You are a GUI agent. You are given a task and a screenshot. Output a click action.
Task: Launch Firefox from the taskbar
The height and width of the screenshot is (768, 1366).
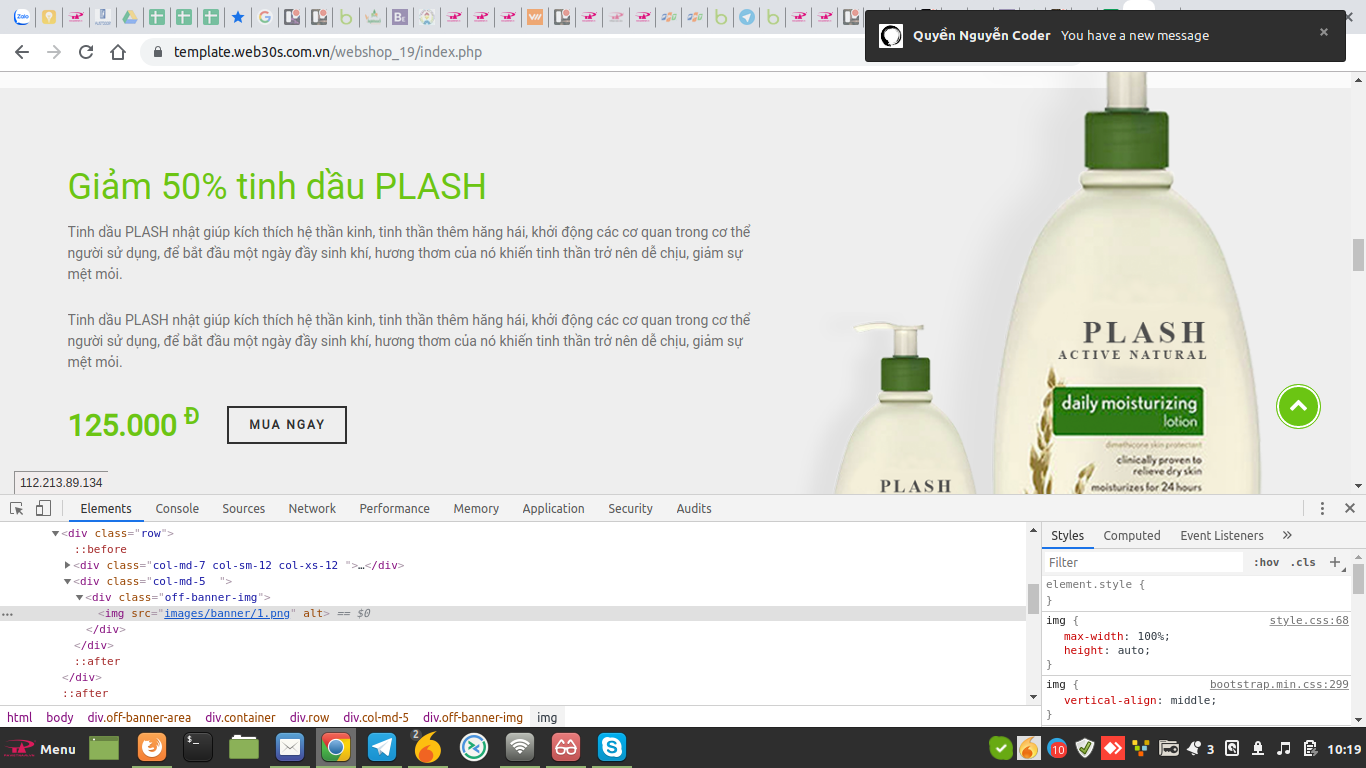click(x=152, y=747)
